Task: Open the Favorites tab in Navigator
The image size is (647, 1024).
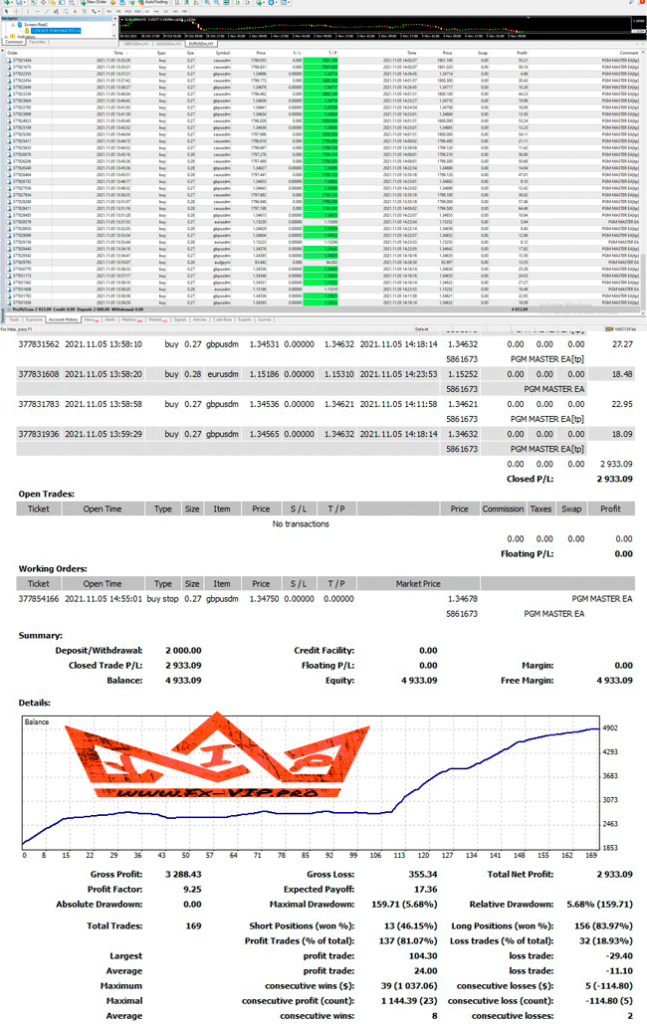Action: tap(37, 43)
